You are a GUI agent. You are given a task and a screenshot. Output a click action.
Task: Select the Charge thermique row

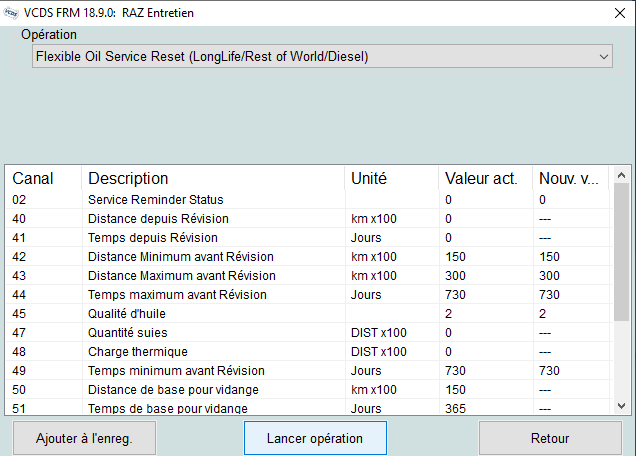click(x=307, y=352)
